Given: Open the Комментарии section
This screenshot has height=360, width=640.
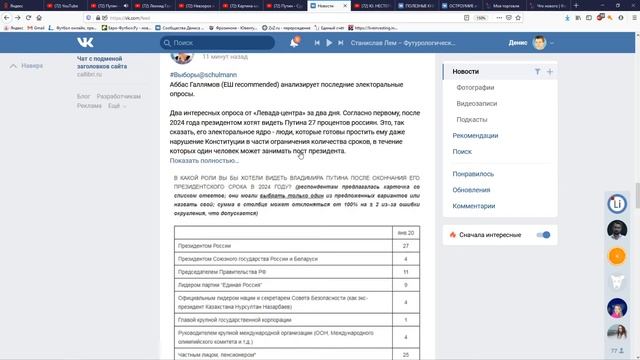Looking at the screenshot, I should click(x=474, y=206).
